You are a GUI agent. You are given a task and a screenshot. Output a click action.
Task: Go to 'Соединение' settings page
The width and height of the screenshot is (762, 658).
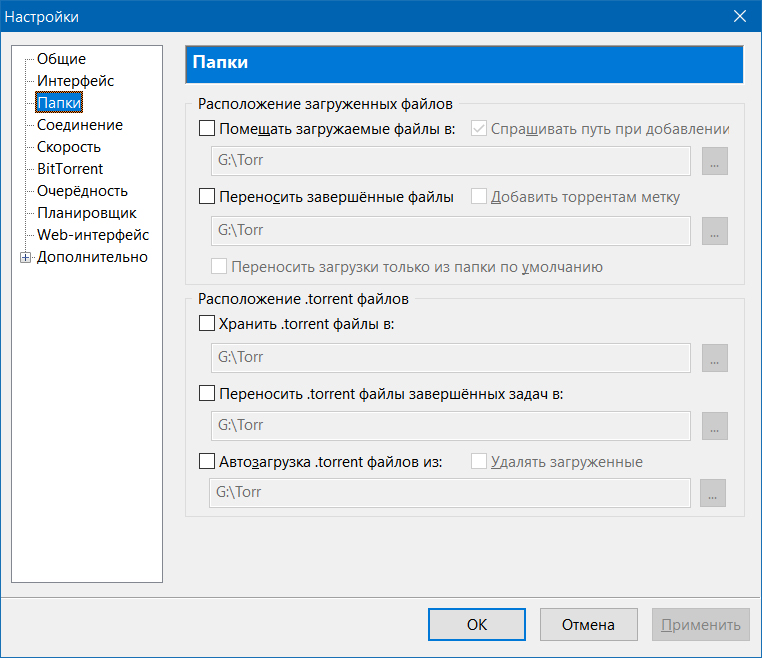click(x=80, y=125)
